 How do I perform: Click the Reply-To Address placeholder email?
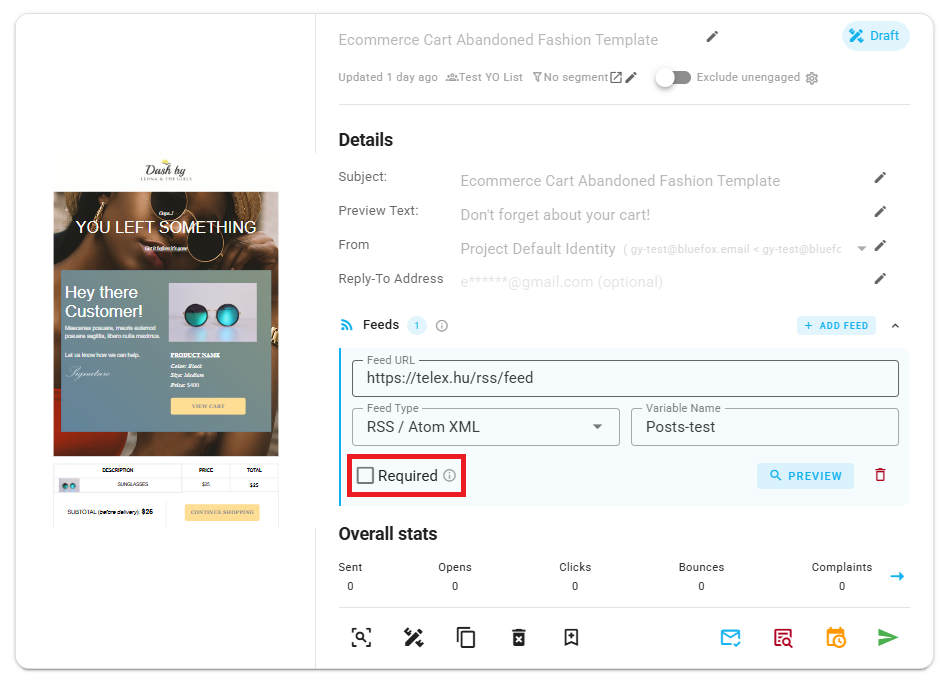[x=561, y=282]
